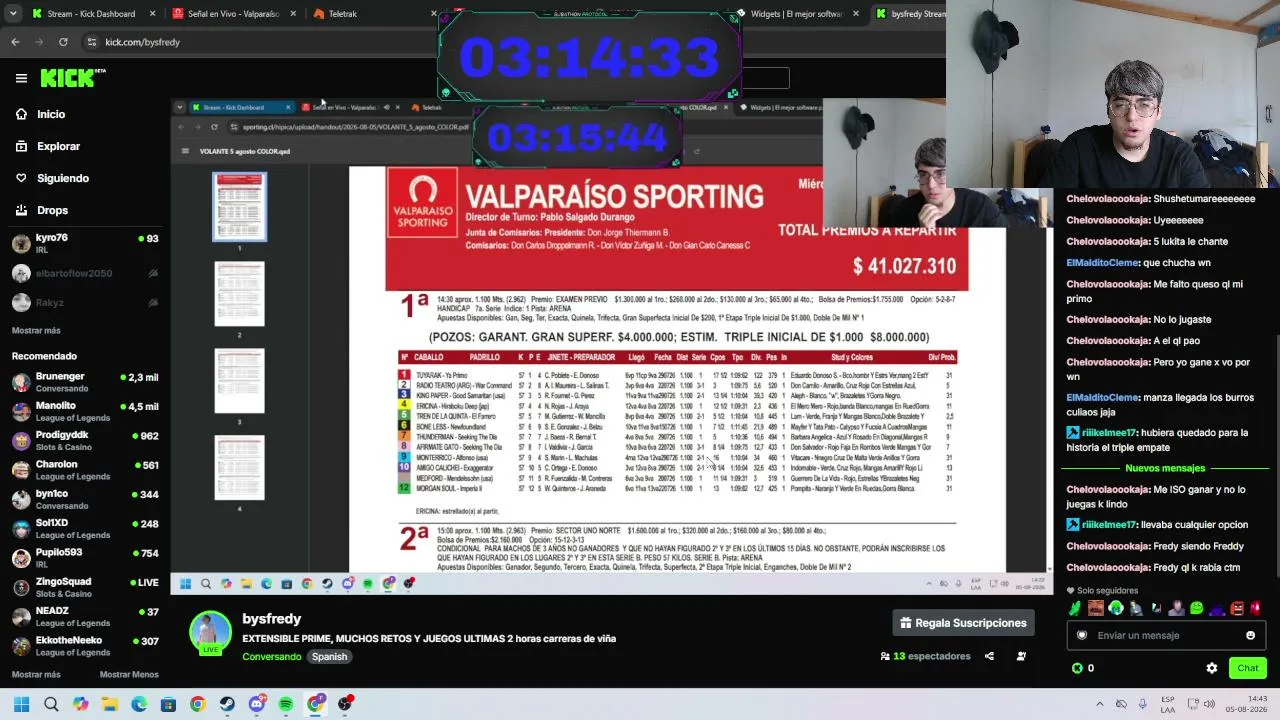Image resolution: width=1280 pixels, height=720 pixels.
Task: Close the Stream - Kick Dashboard tab
Action: point(152,14)
